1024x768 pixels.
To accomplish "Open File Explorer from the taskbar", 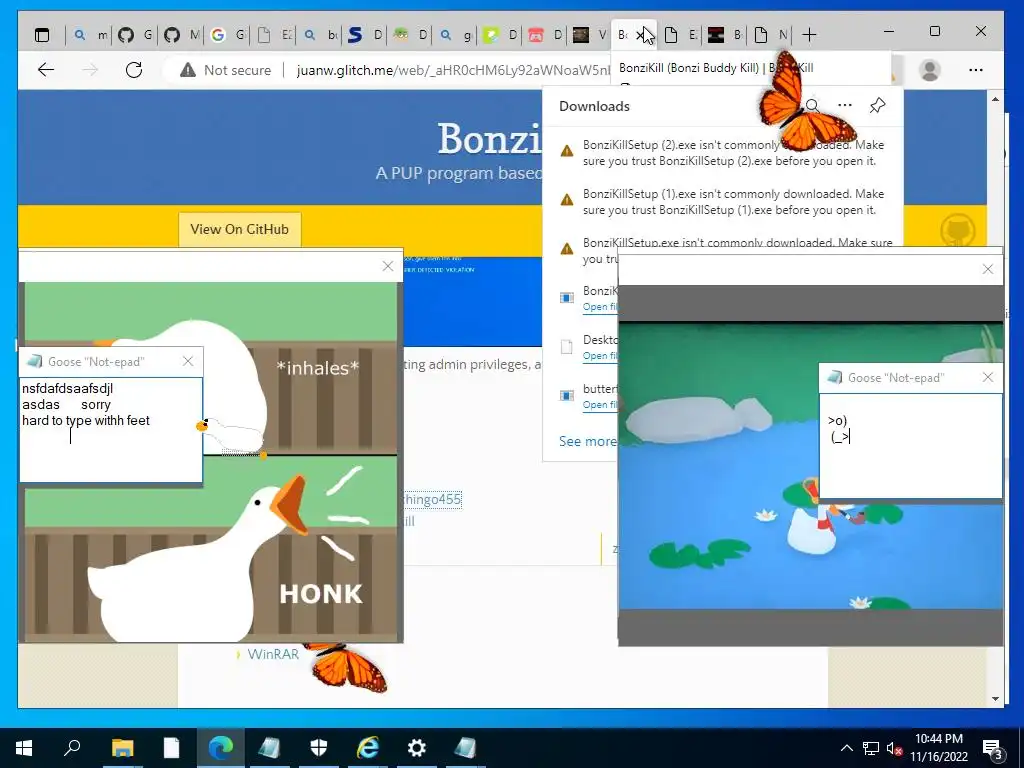I will (122, 748).
